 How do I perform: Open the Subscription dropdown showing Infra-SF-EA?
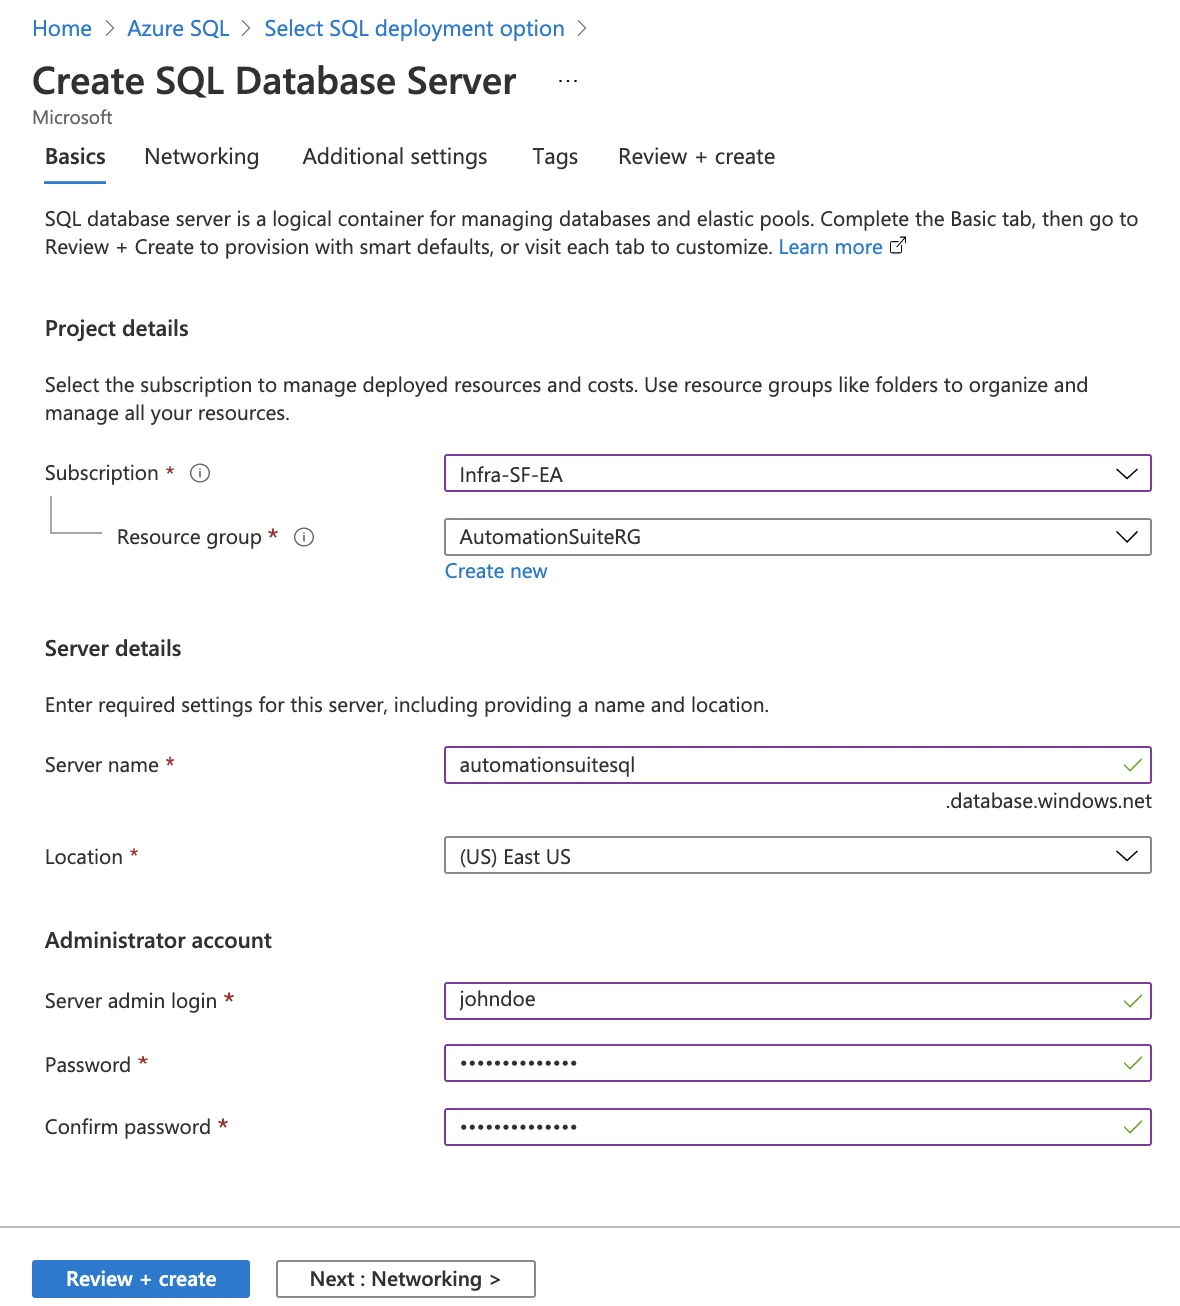pyautogui.click(x=798, y=473)
